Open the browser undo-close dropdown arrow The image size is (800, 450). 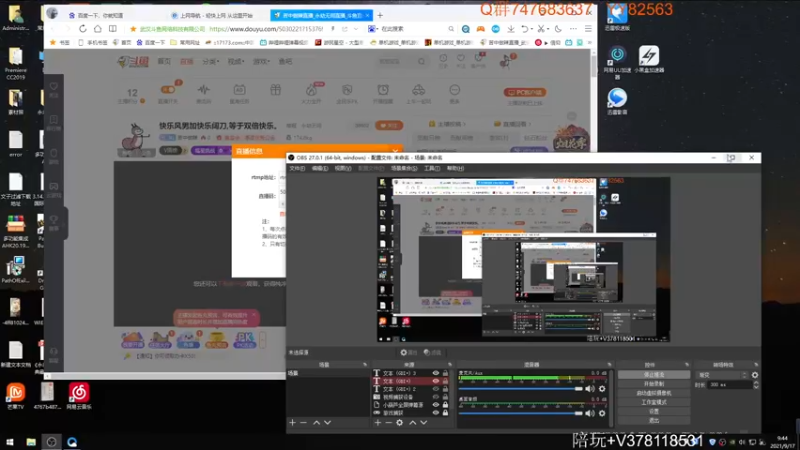(x=532, y=29)
